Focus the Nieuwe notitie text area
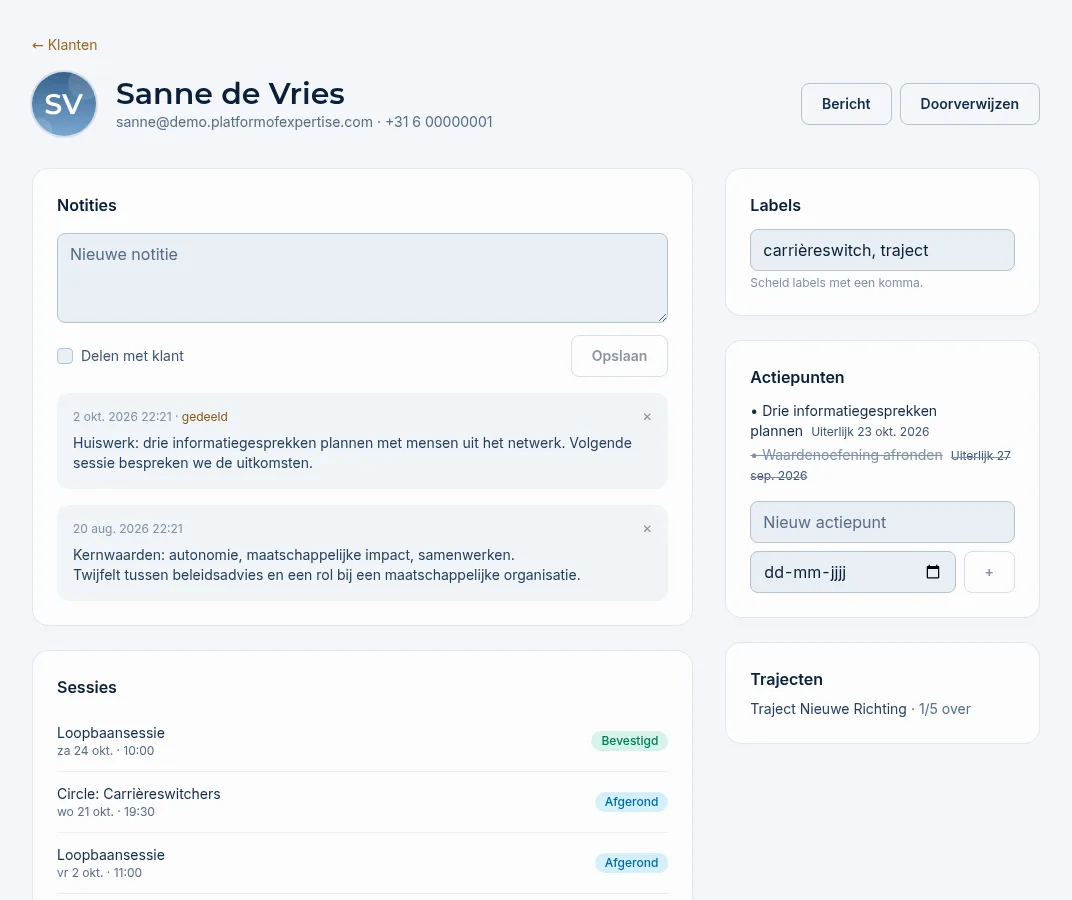 [362, 278]
